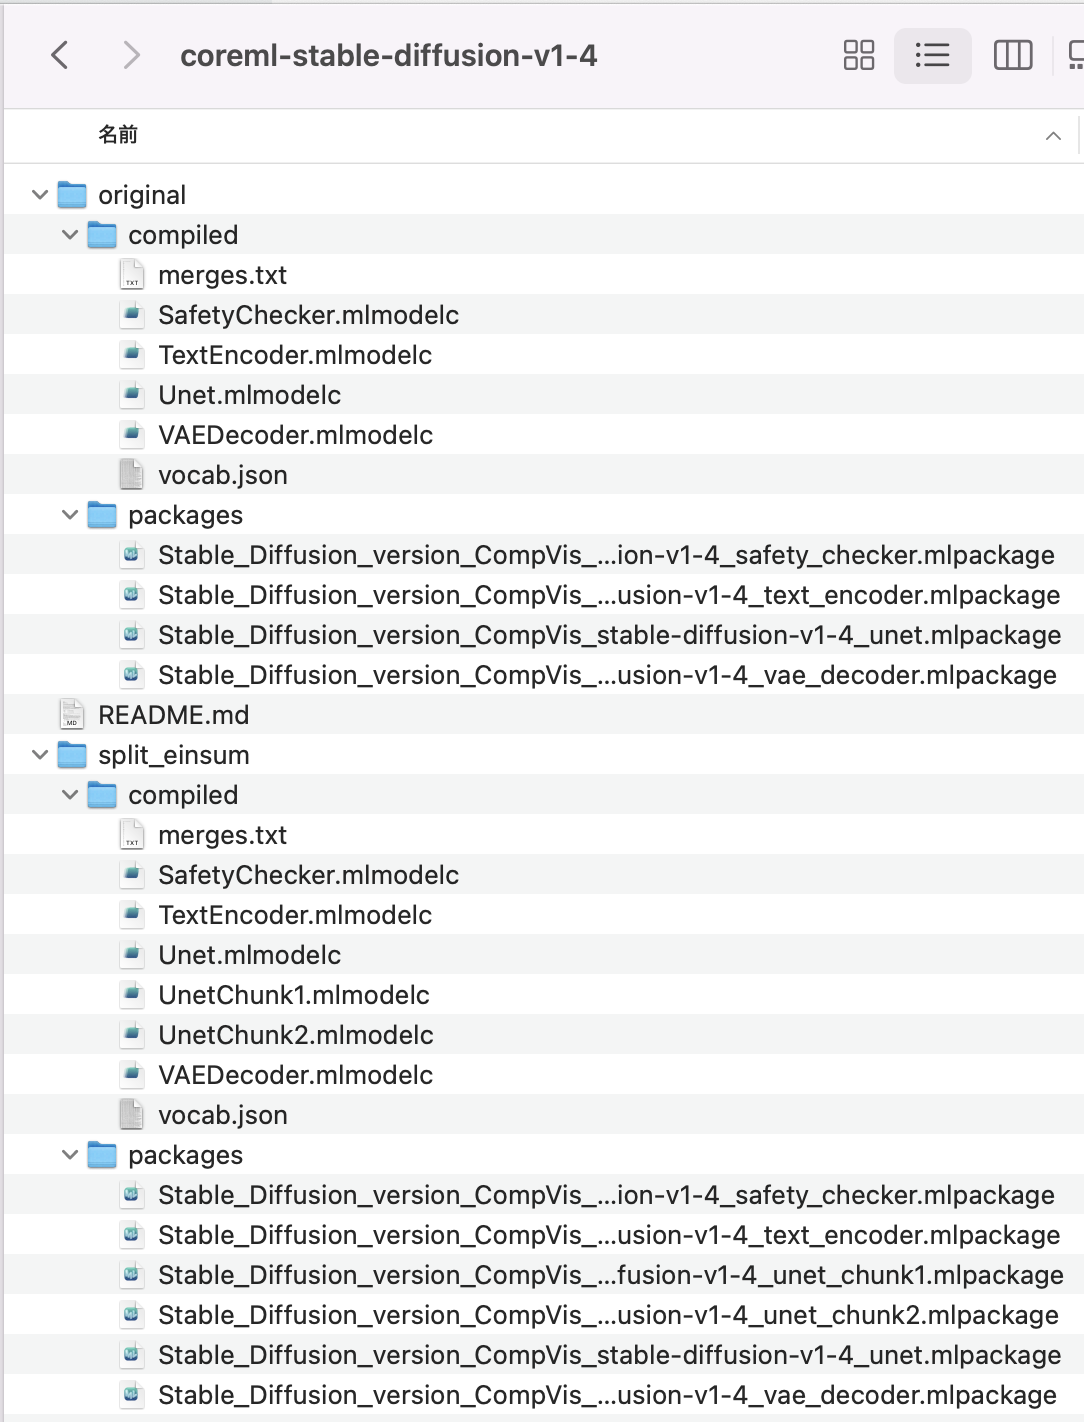Select original's vae_decoder.mlpackage icon
Viewport: 1084px width, 1422px height.
pyautogui.click(x=132, y=675)
